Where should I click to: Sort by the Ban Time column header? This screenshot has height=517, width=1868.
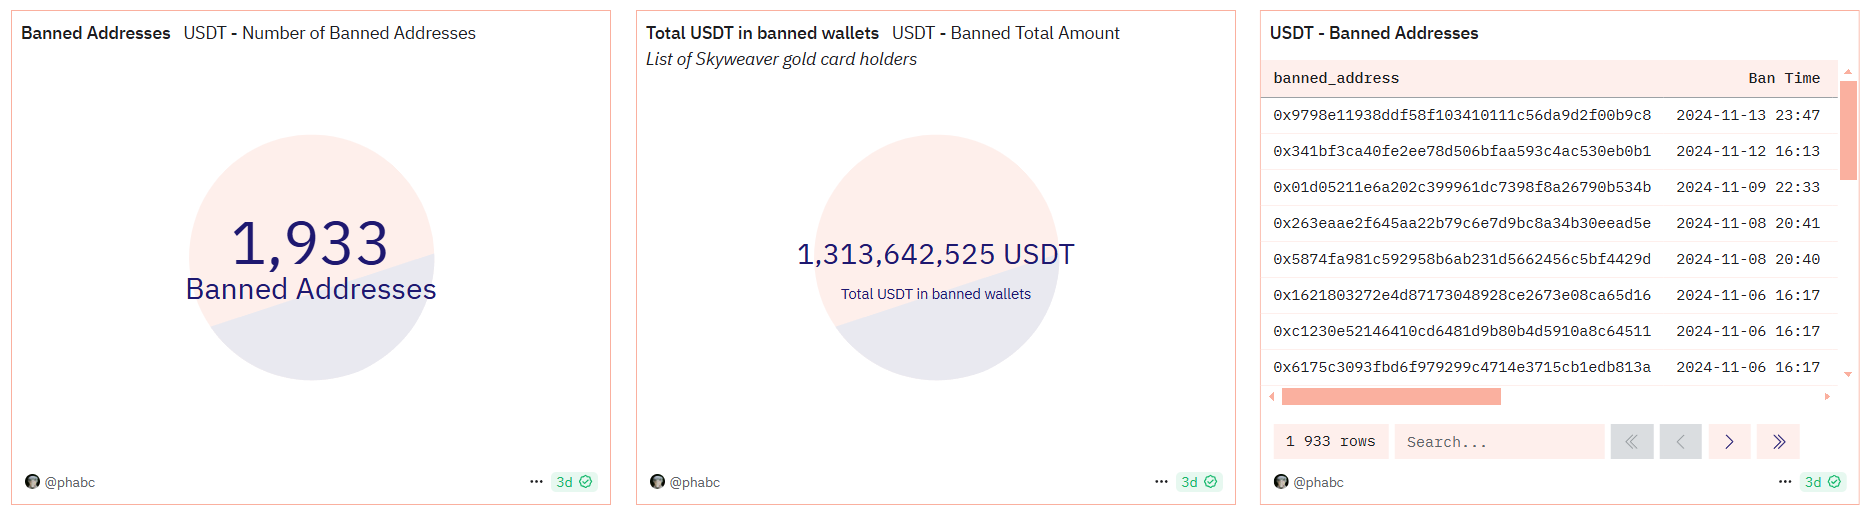pyautogui.click(x=1783, y=78)
